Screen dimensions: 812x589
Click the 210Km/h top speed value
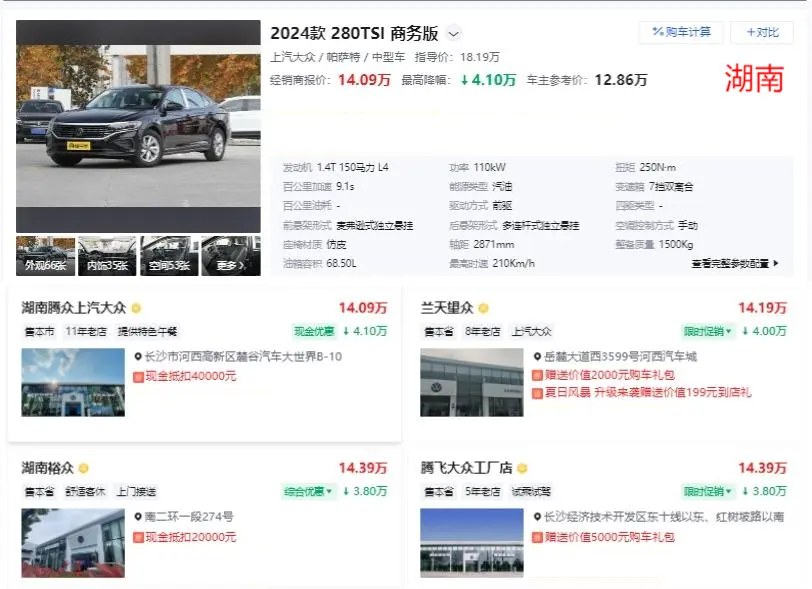tap(514, 264)
